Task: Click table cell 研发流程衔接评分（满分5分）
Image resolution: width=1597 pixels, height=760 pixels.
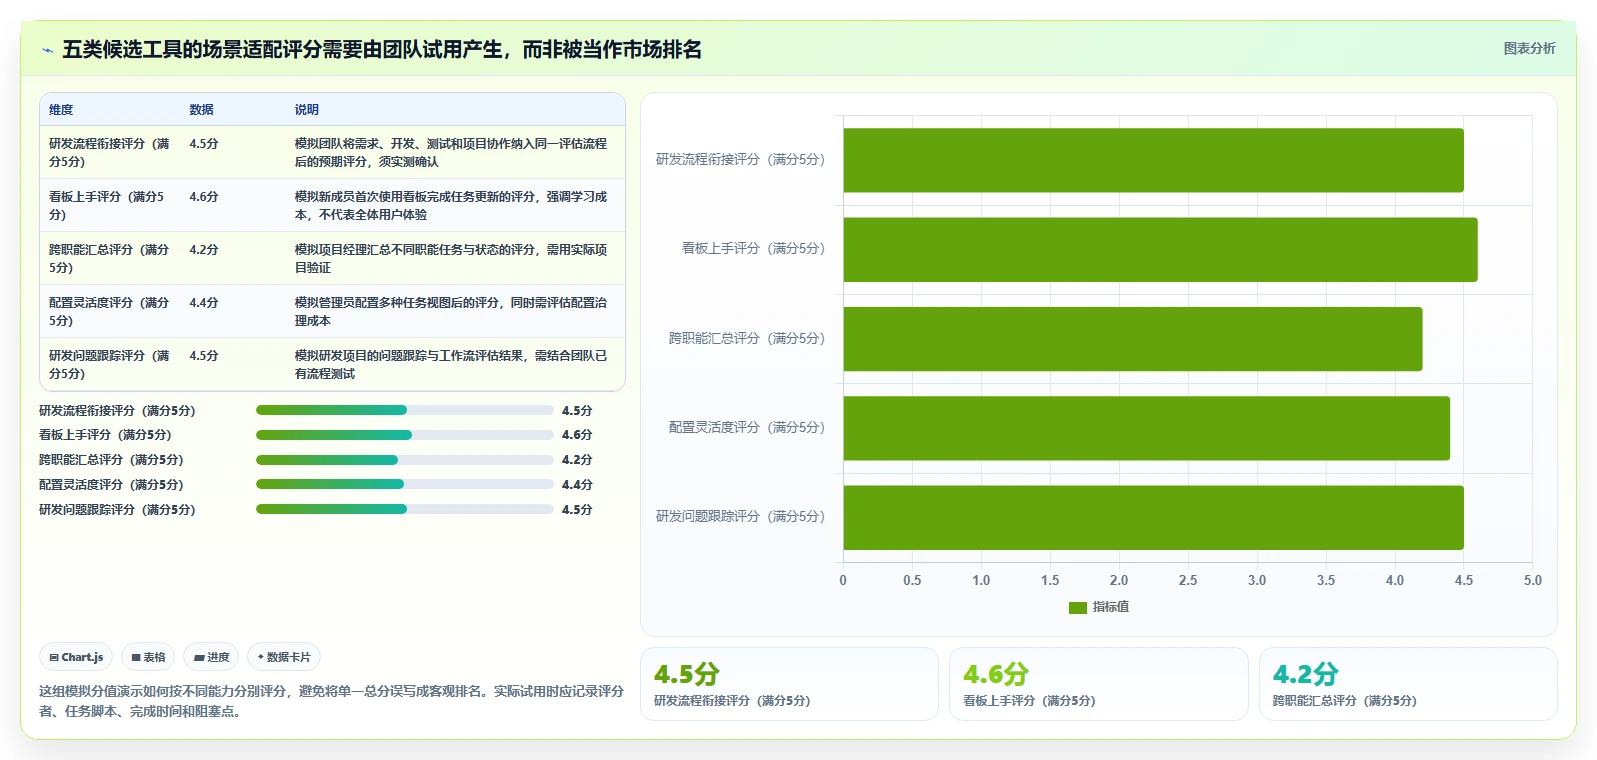Action: [110, 153]
